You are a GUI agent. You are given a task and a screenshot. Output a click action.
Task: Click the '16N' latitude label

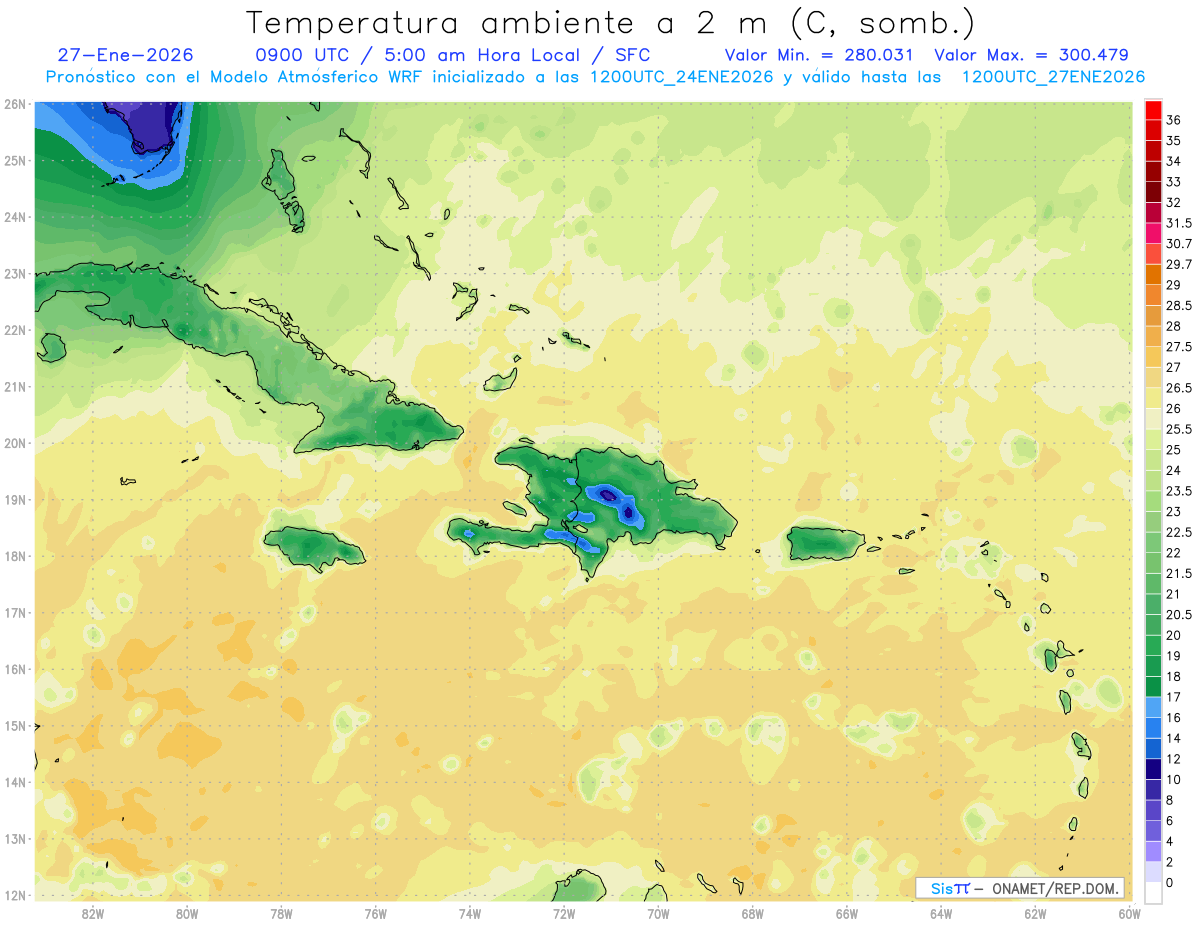click(14, 669)
